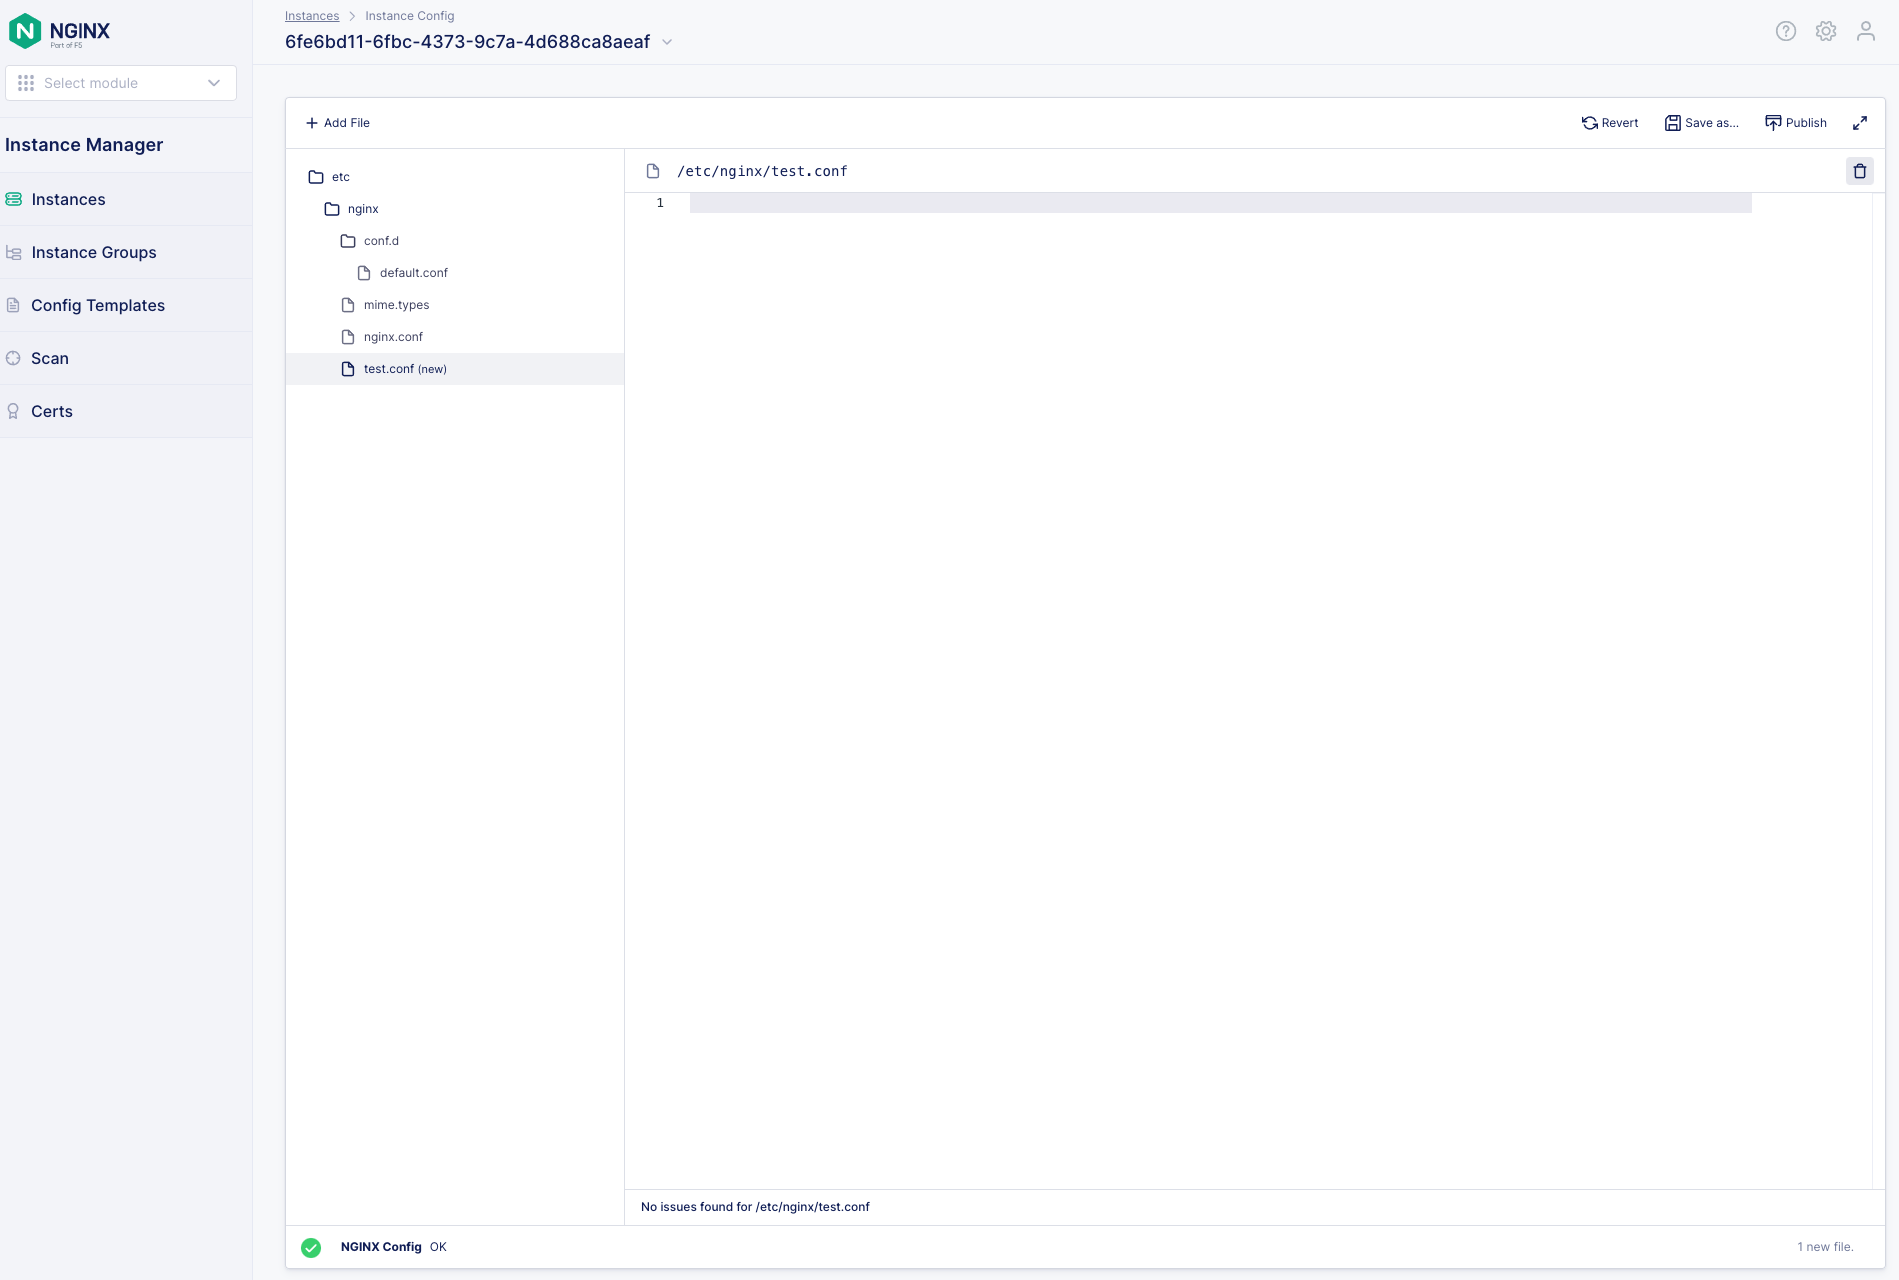
Task: Click the Save as... button
Action: point(1702,123)
